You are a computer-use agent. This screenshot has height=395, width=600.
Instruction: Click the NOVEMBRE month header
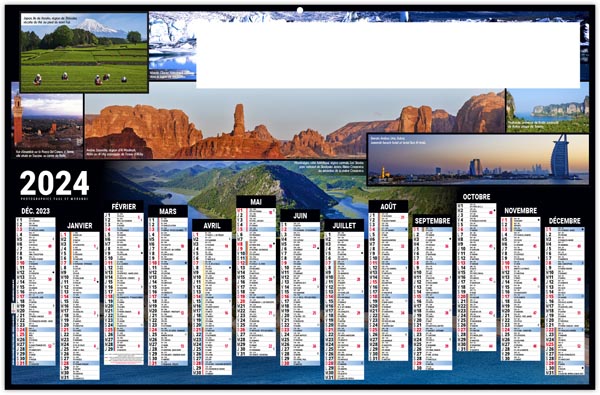point(520,211)
